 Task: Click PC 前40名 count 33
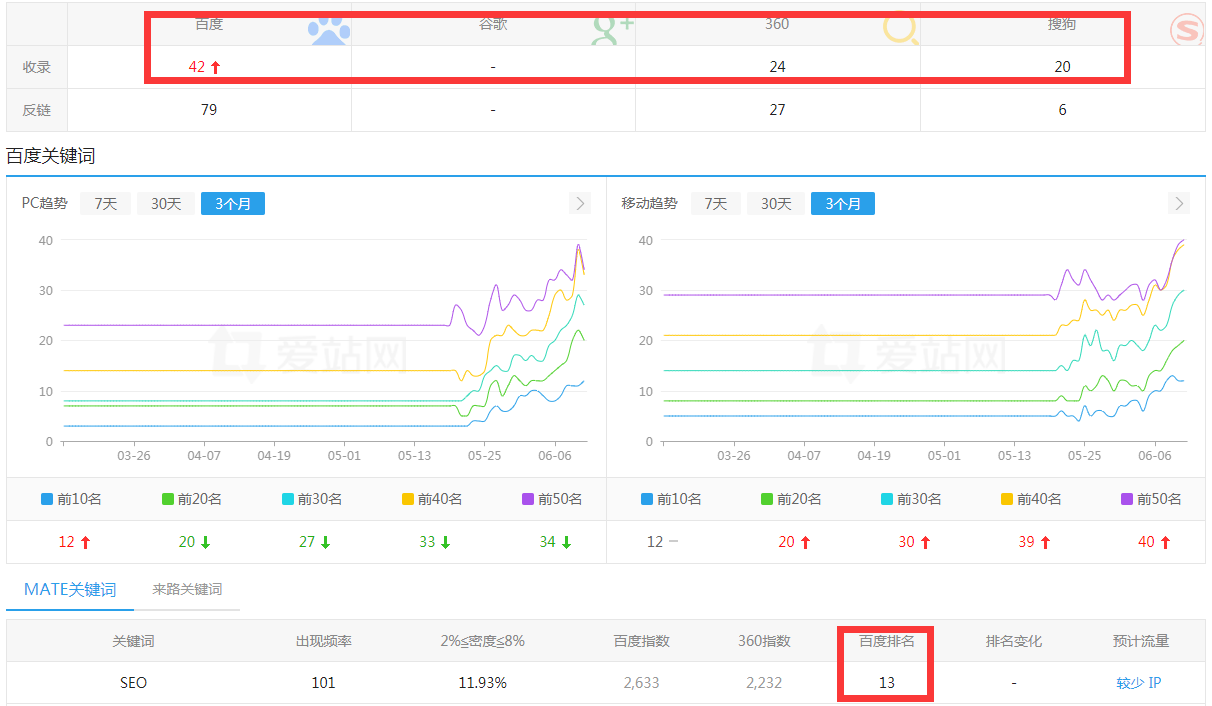[427, 542]
